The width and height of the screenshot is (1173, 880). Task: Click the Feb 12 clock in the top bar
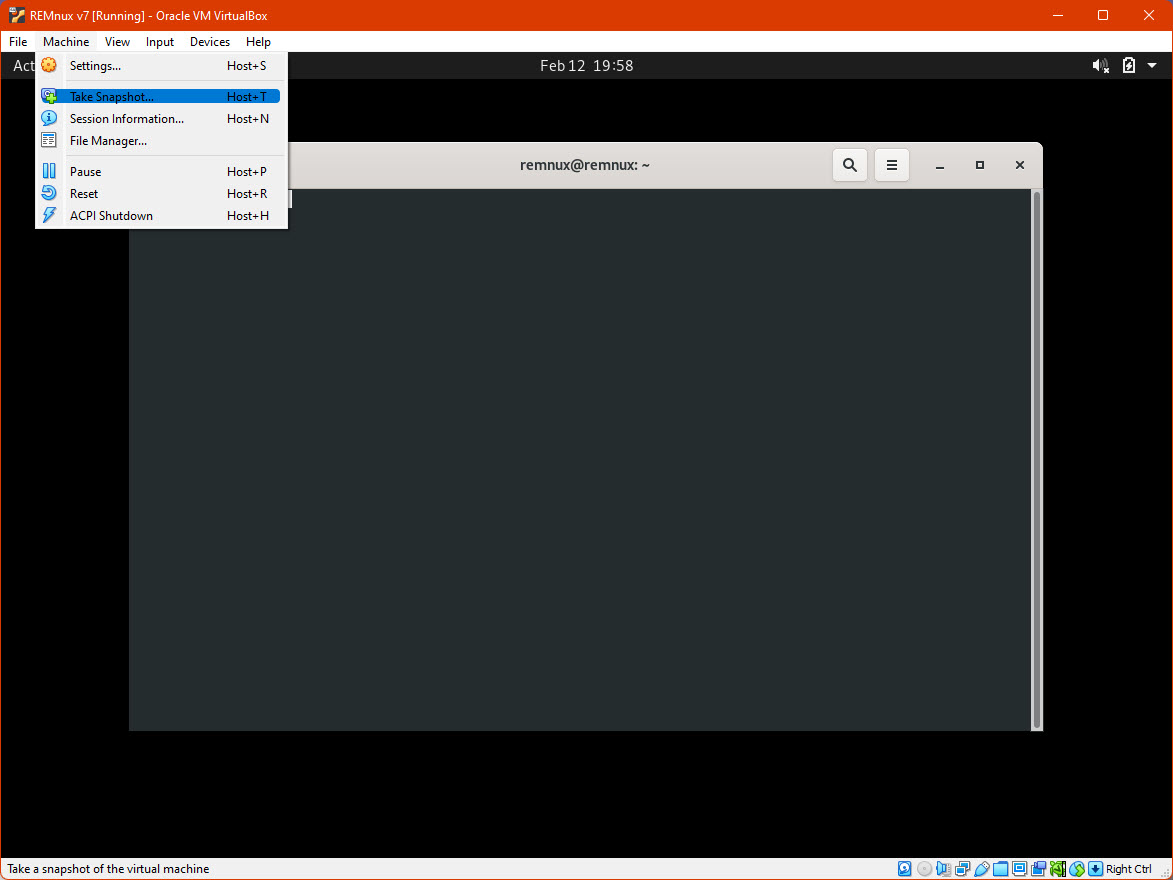click(x=586, y=65)
